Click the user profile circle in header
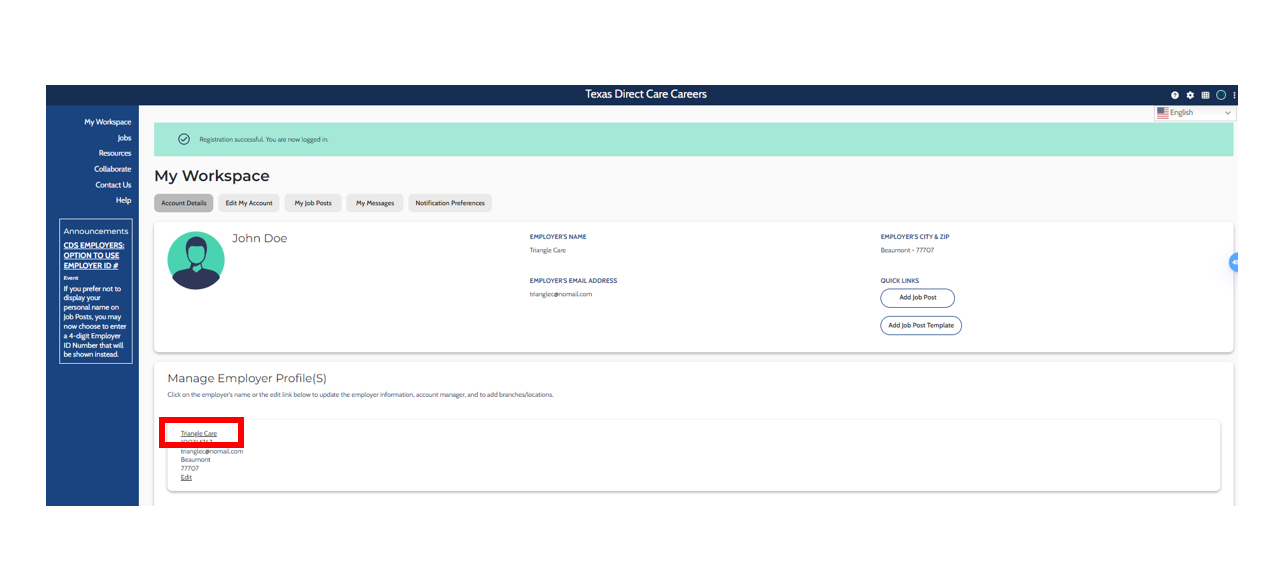 click(1221, 95)
